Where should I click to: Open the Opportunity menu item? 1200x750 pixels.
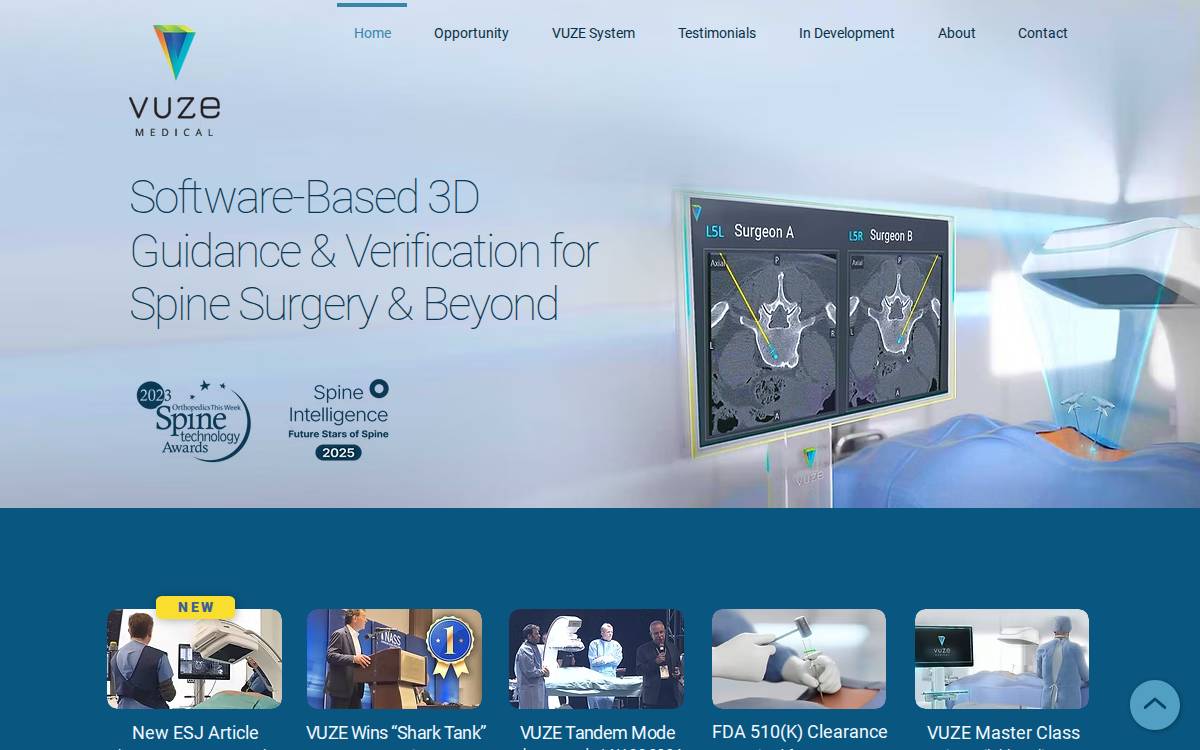(x=471, y=33)
